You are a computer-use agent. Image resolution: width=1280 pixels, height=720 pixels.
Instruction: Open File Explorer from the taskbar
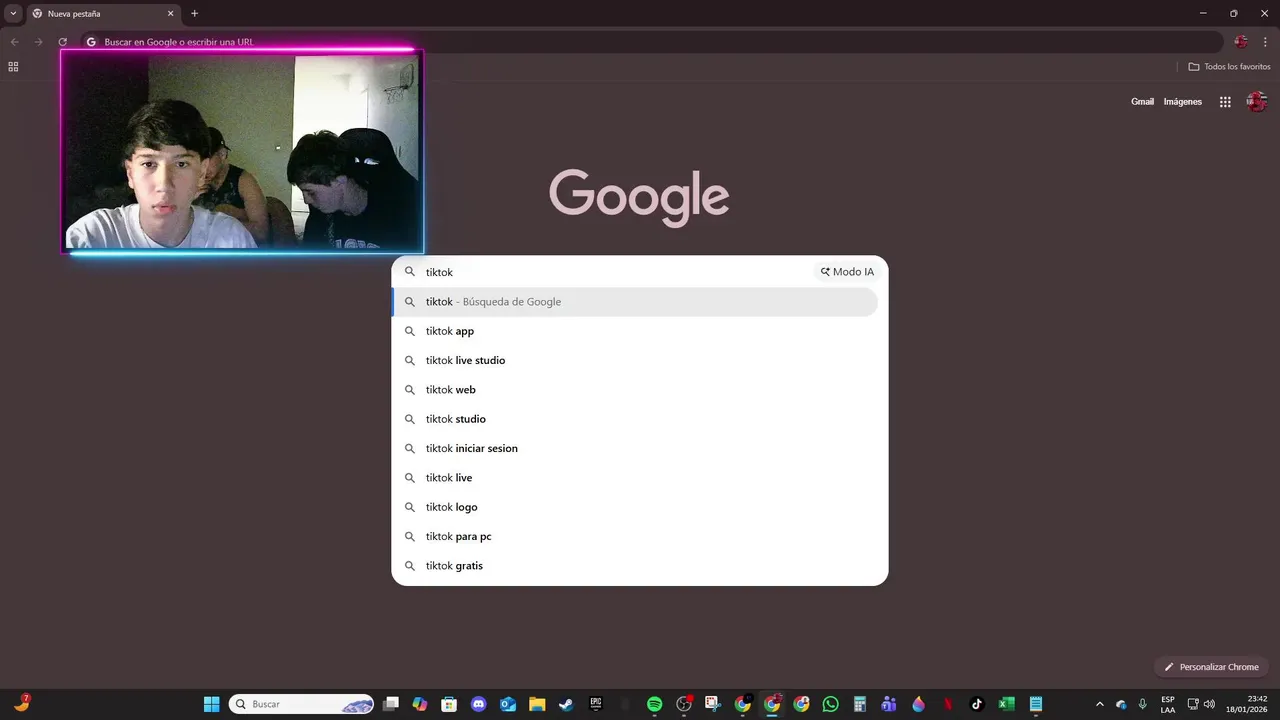click(x=537, y=704)
